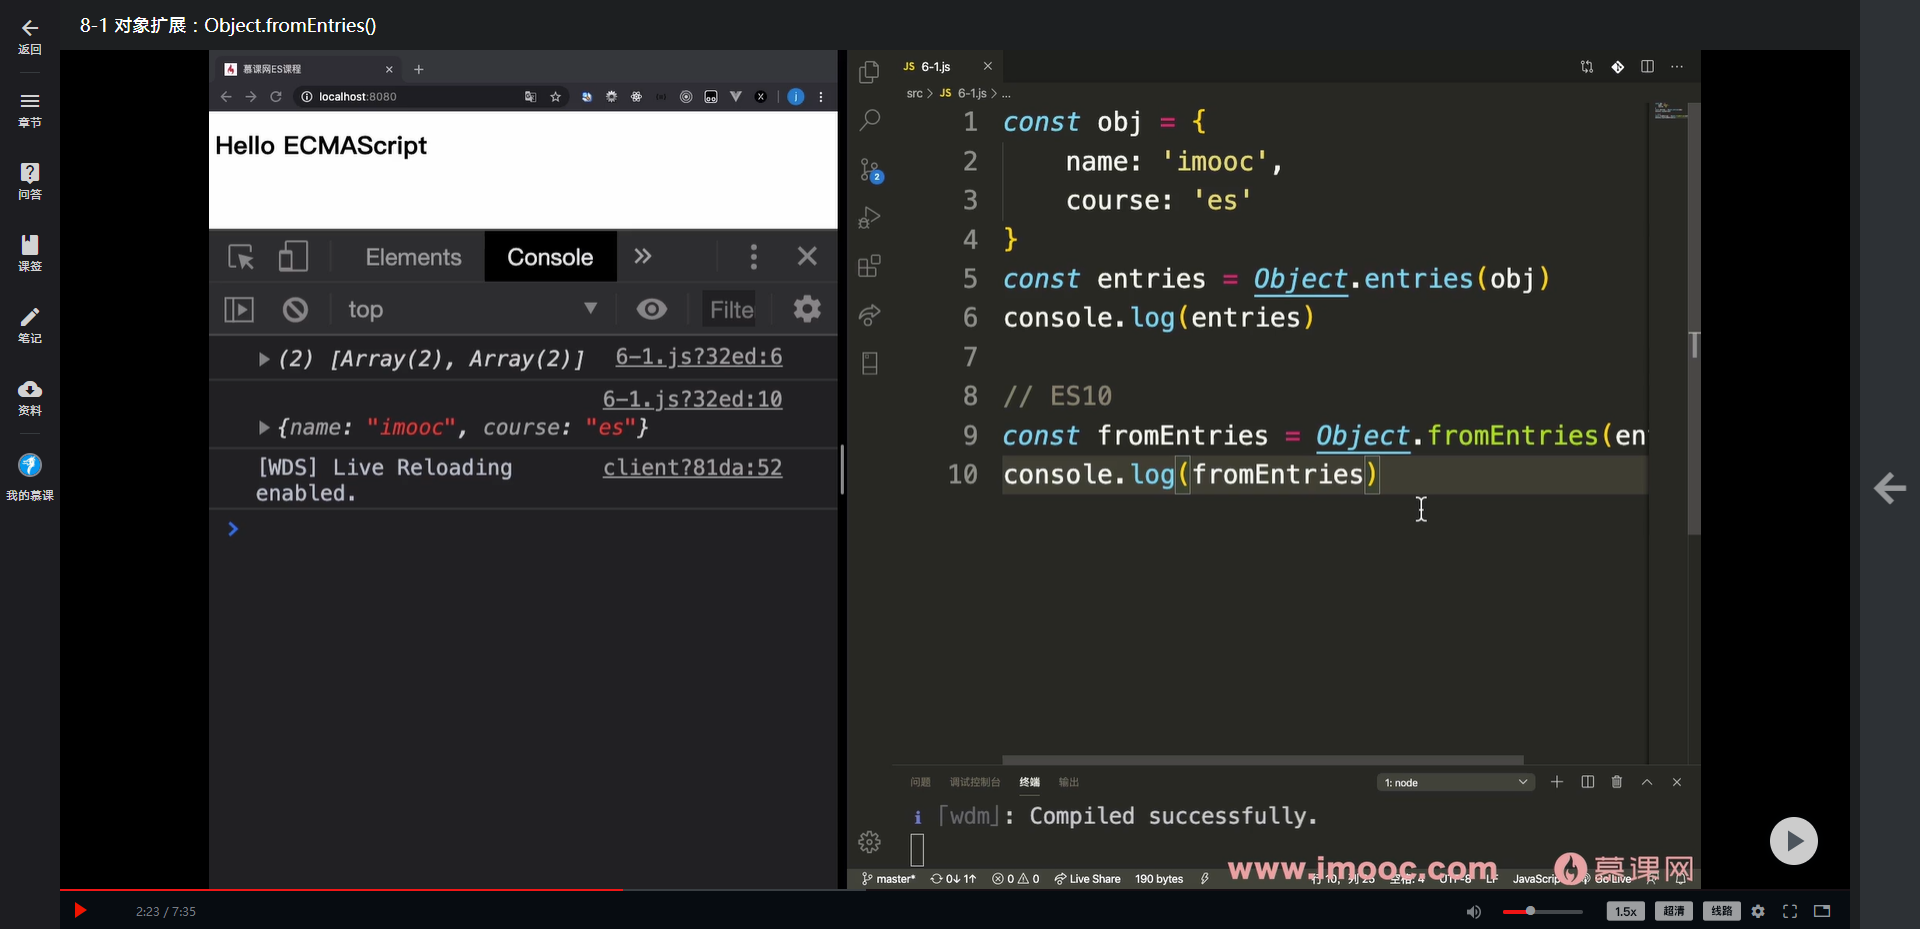Expand the {name: "imooc"} object log entry
The width and height of the screenshot is (1920, 929).
[264, 428]
